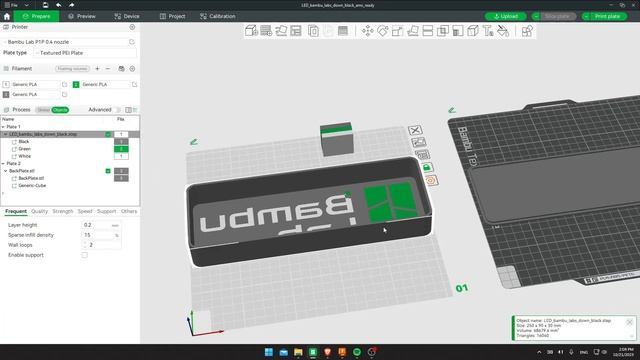Switch to the Preview tab
Image resolution: width=640 pixels, height=360 pixels.
(x=82, y=16)
